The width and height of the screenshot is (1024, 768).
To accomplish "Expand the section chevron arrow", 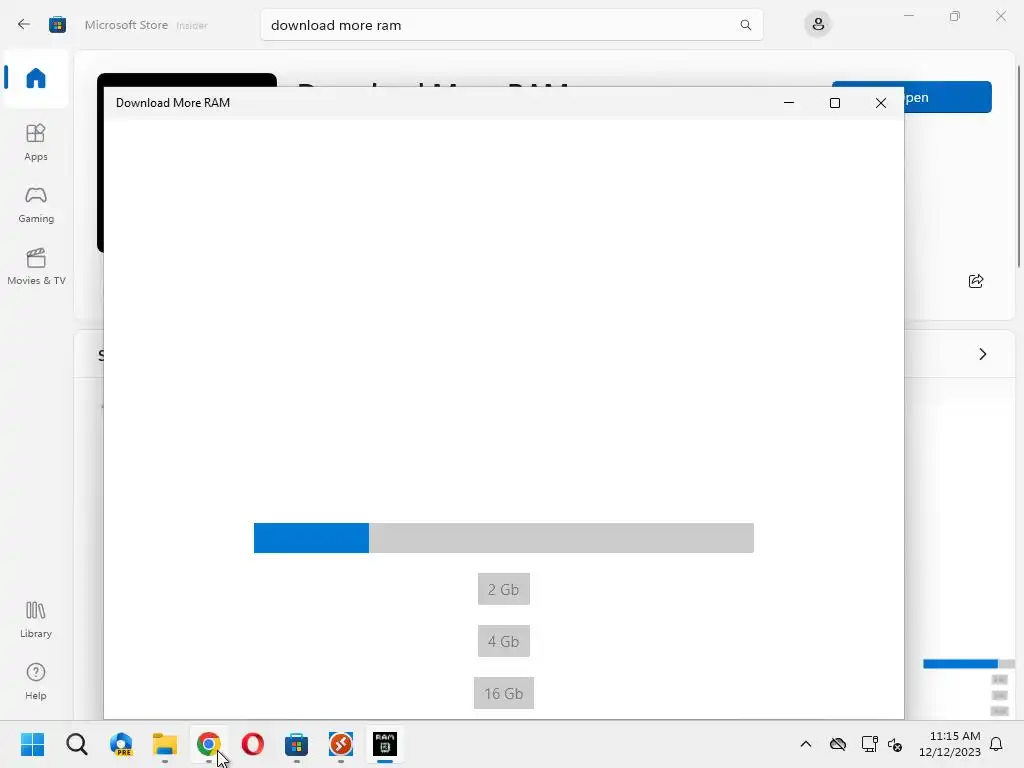I will (x=983, y=354).
